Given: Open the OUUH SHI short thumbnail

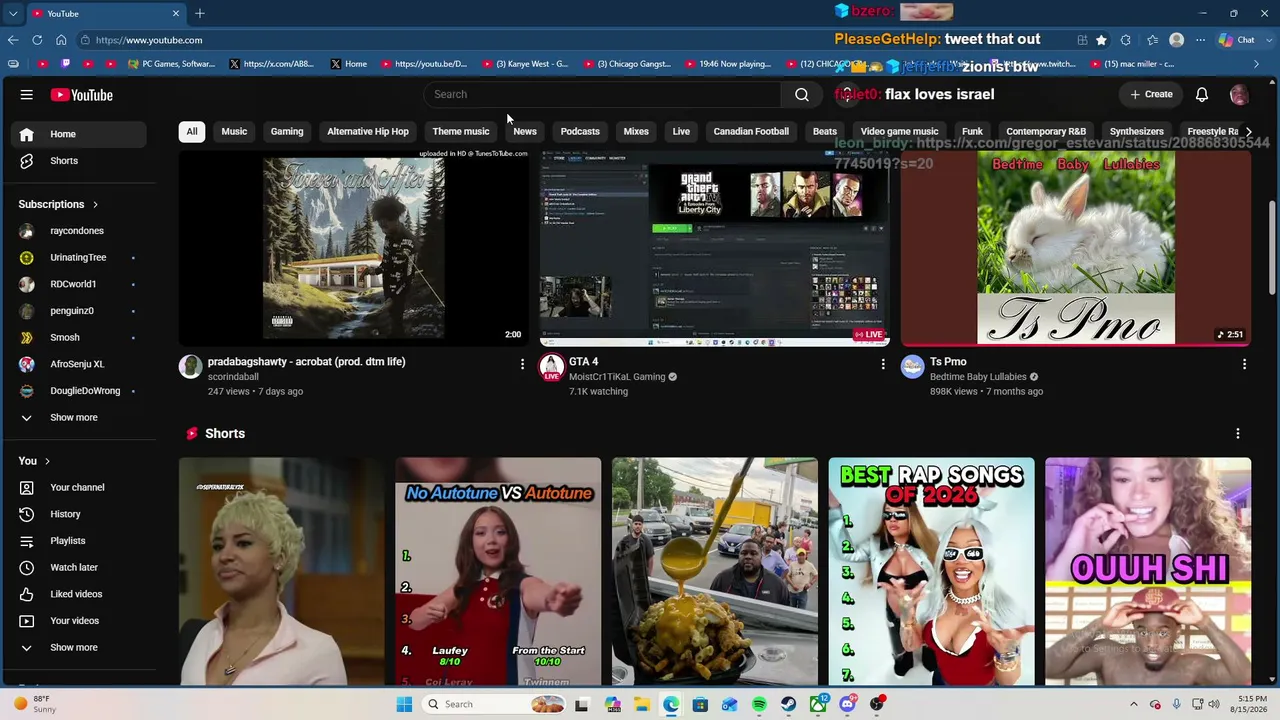Looking at the screenshot, I should point(1148,571).
